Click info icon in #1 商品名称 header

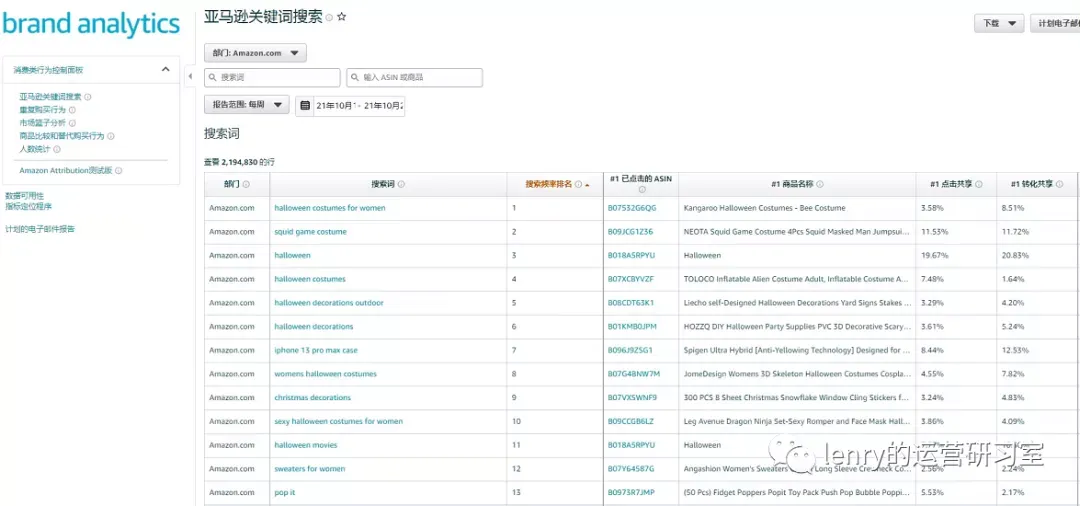[820, 185]
